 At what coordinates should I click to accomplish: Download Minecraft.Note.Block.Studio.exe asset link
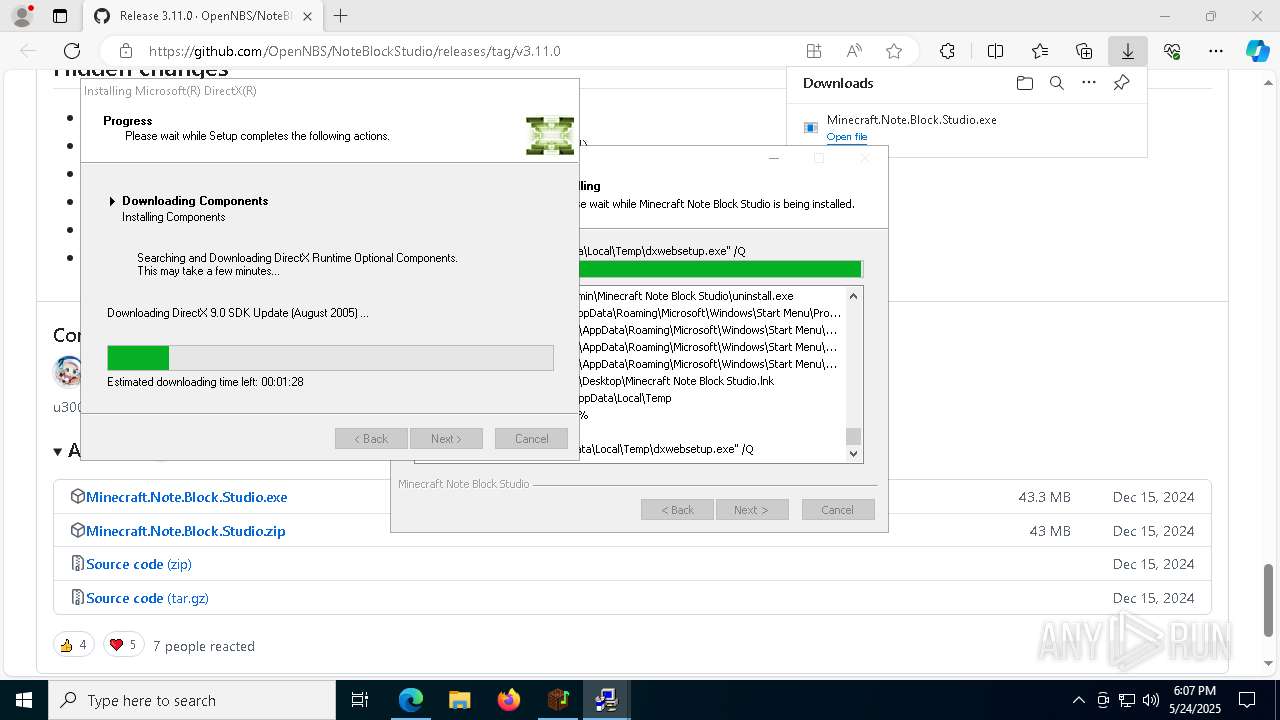click(x=186, y=497)
